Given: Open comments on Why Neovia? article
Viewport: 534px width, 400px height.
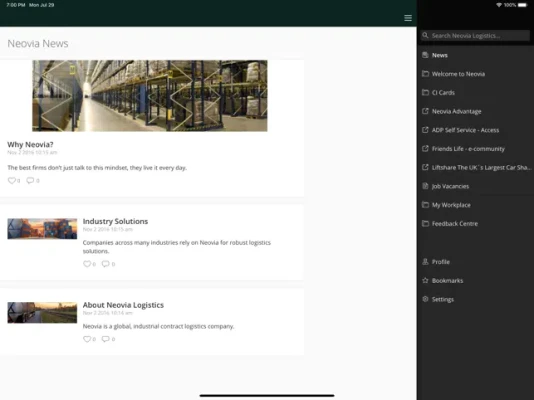Looking at the screenshot, I should pyautogui.click(x=30, y=180).
